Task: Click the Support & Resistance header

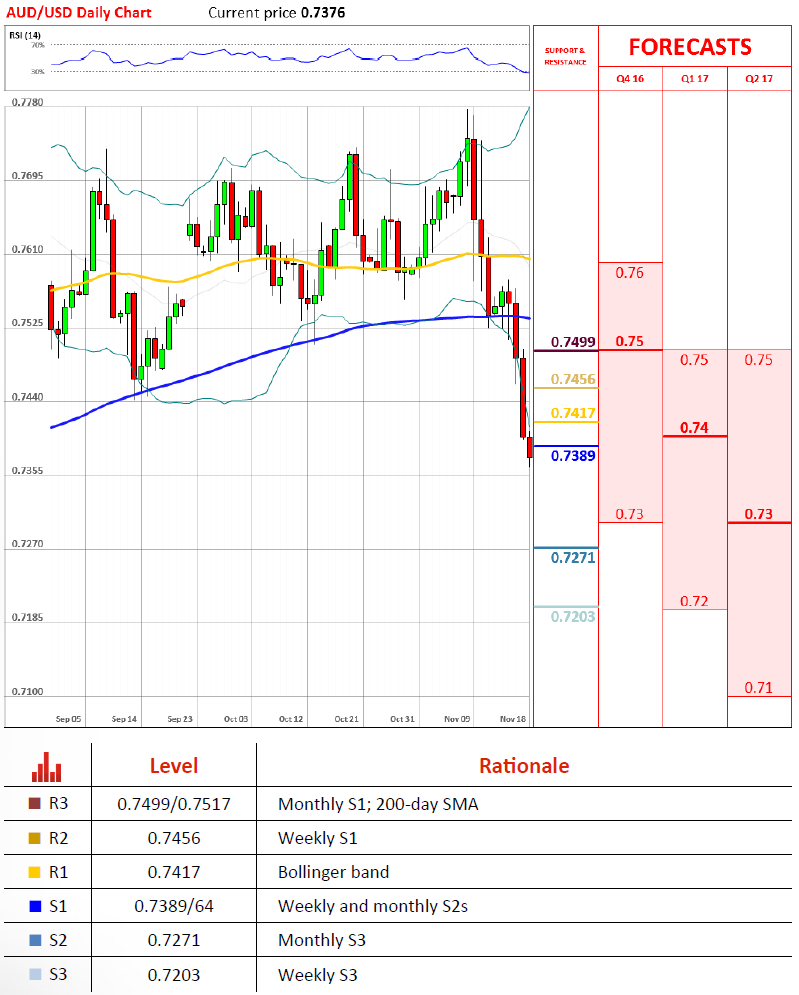Action: (565, 56)
